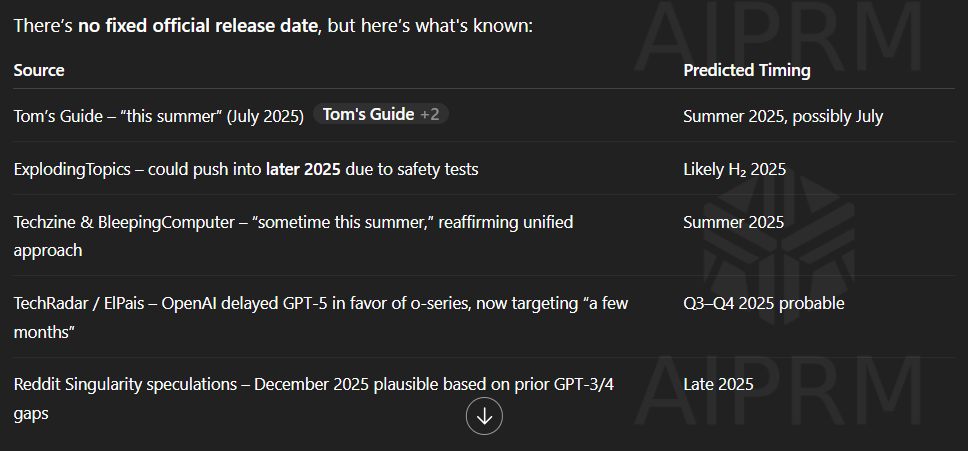
Task: Click the top AIPRM watermark text
Action: 779,38
